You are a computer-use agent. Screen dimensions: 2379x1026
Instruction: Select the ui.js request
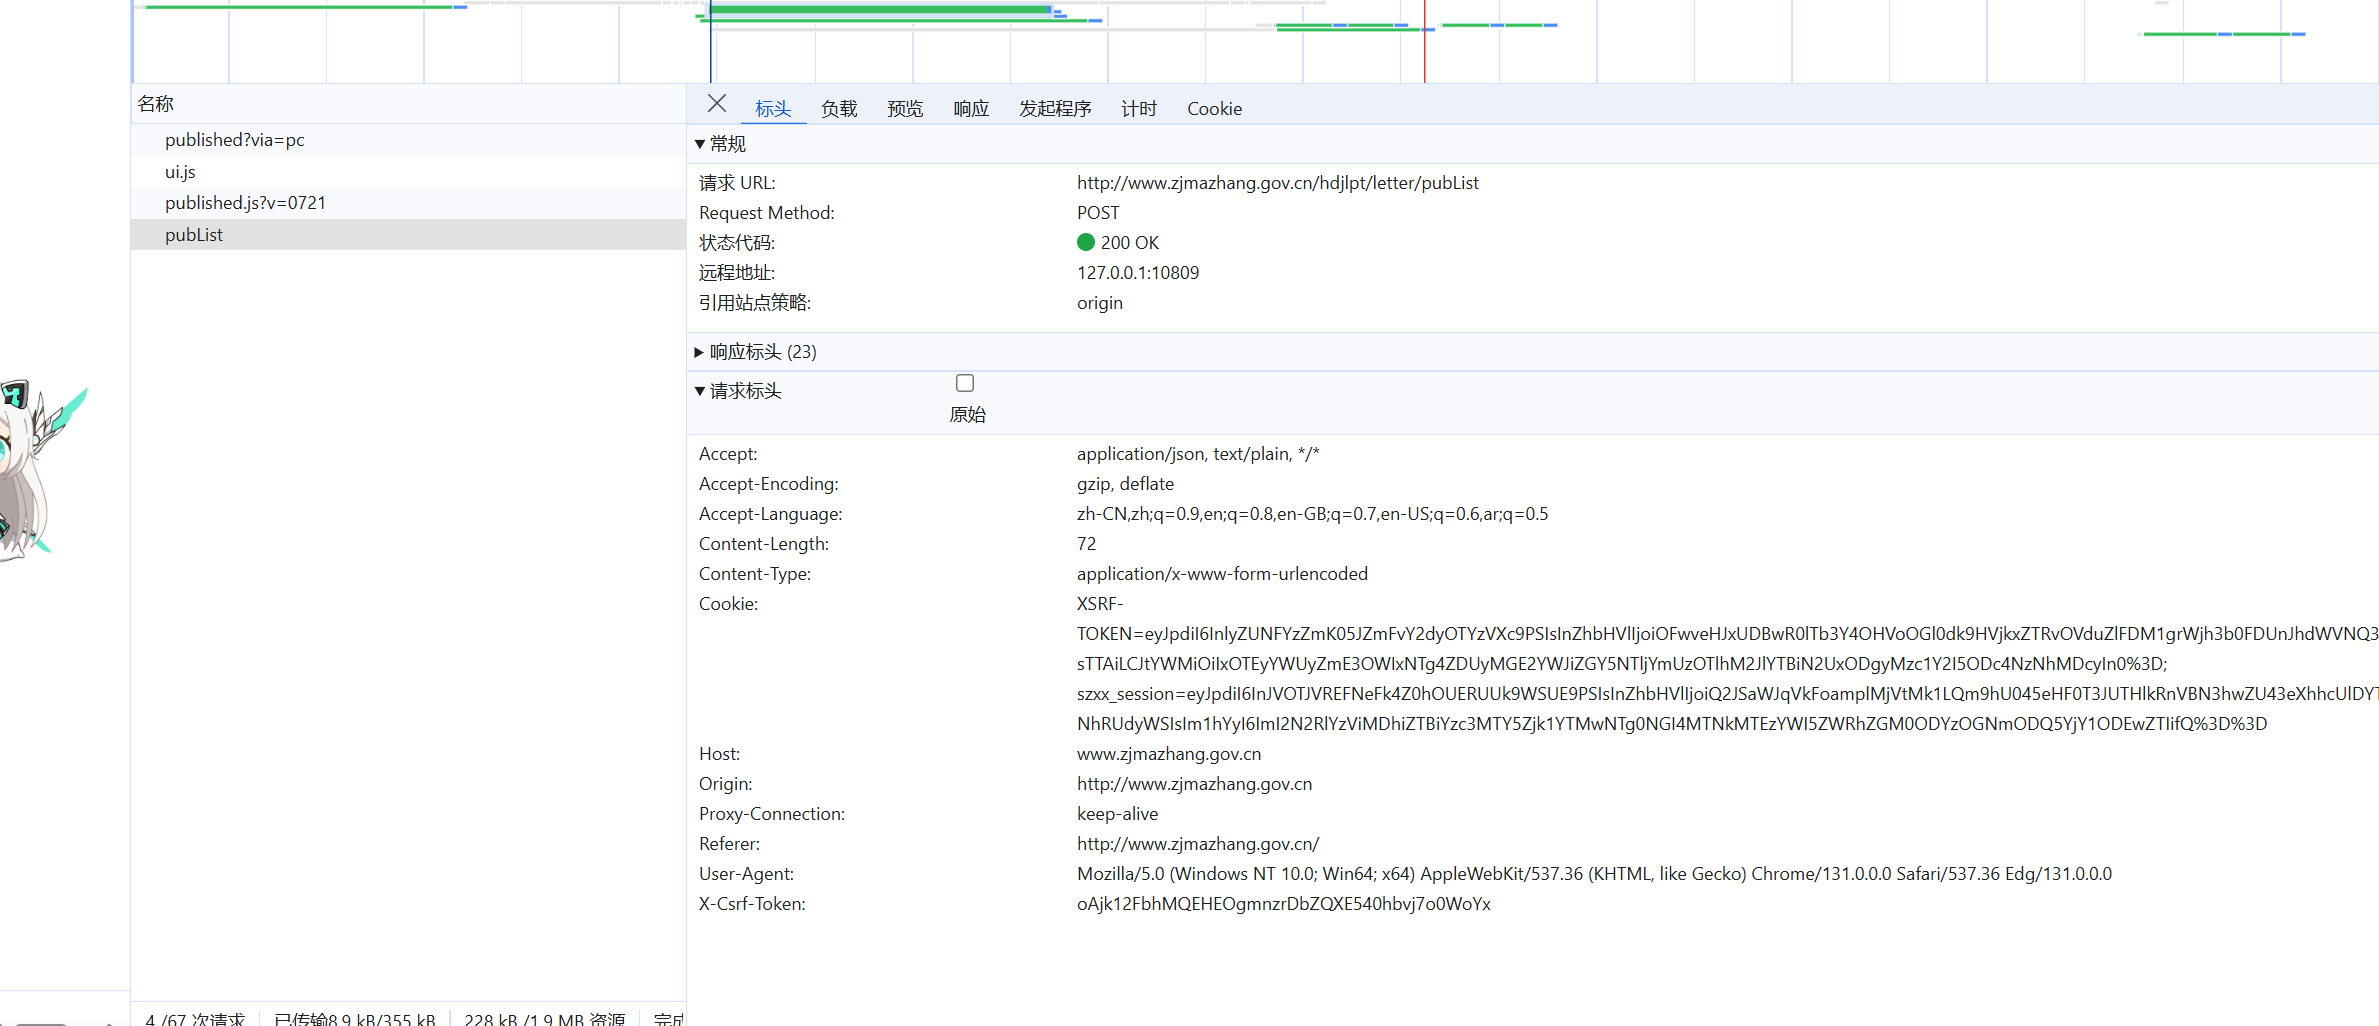click(408, 172)
